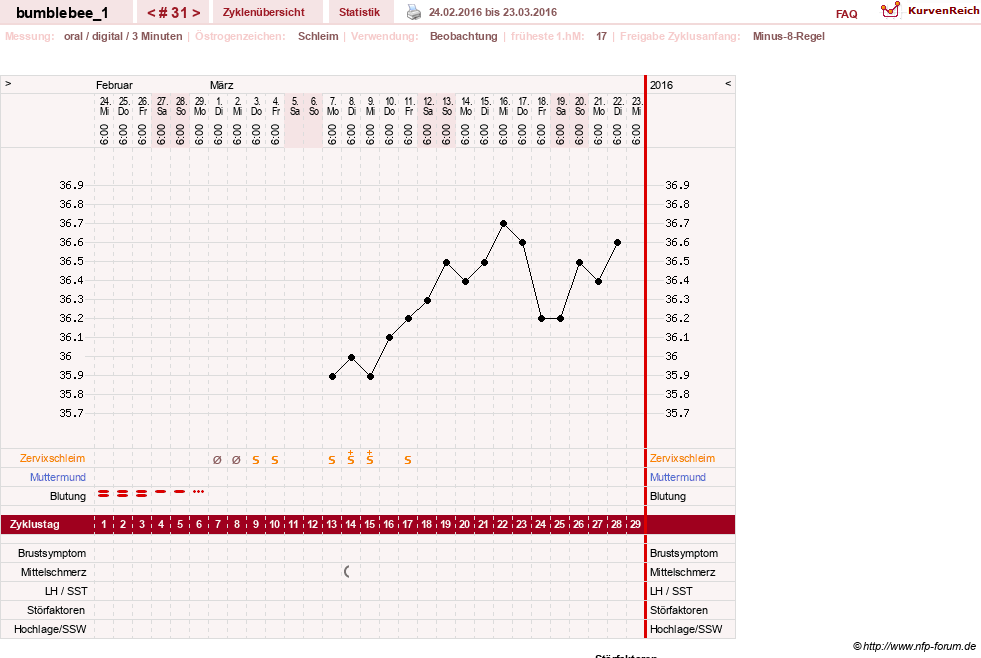Viewport: 981px width, 658px height.
Task: Click the left Brustsymptom row label
Action: (x=52, y=553)
